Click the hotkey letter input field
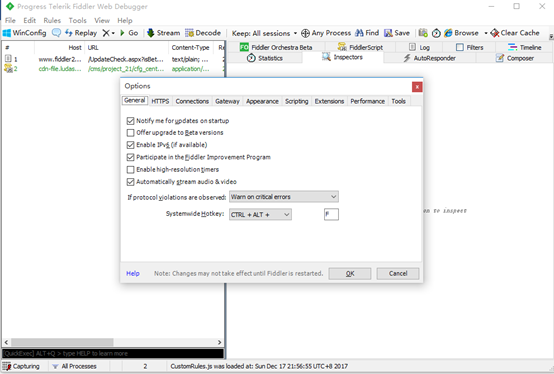 pyautogui.click(x=331, y=214)
